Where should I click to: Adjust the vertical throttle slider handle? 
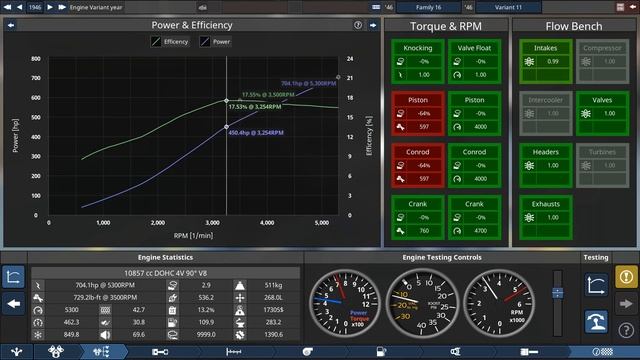pyautogui.click(x=558, y=293)
